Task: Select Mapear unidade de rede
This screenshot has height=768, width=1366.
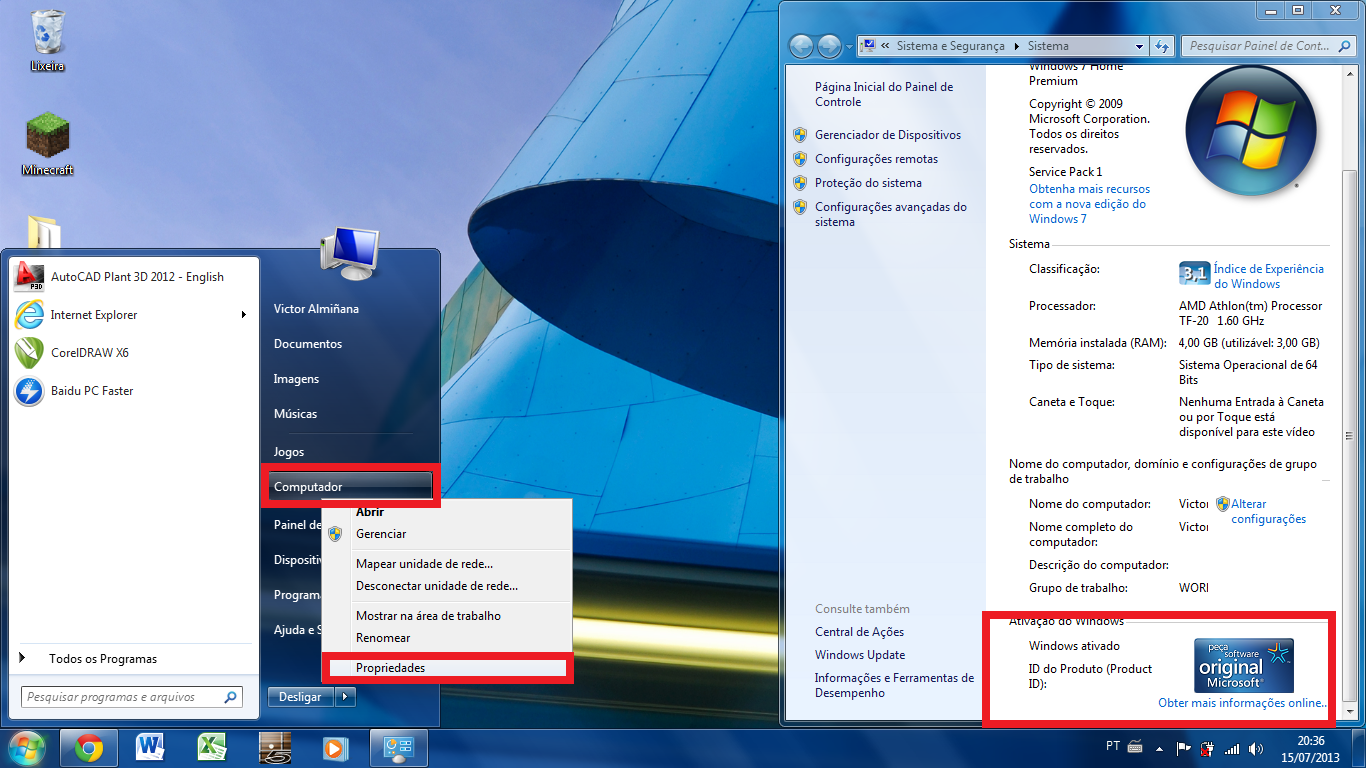Action: 446,564
